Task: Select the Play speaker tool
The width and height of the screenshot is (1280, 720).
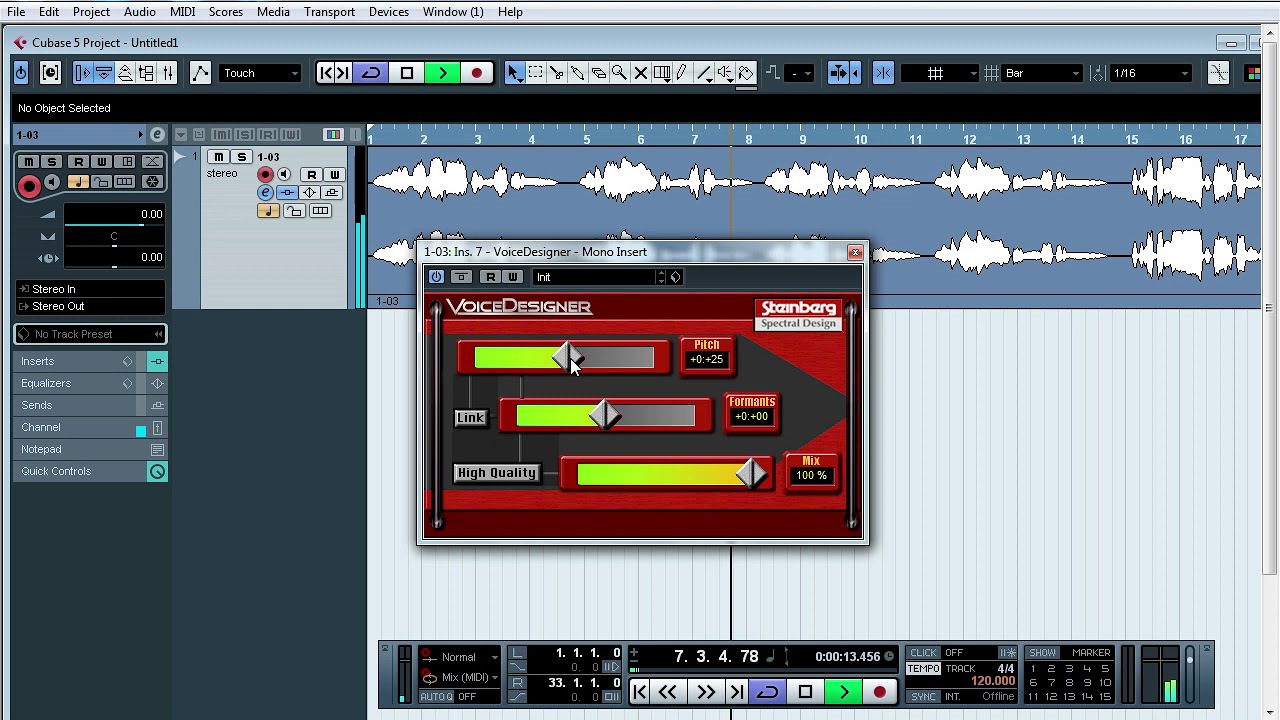Action: (x=724, y=73)
